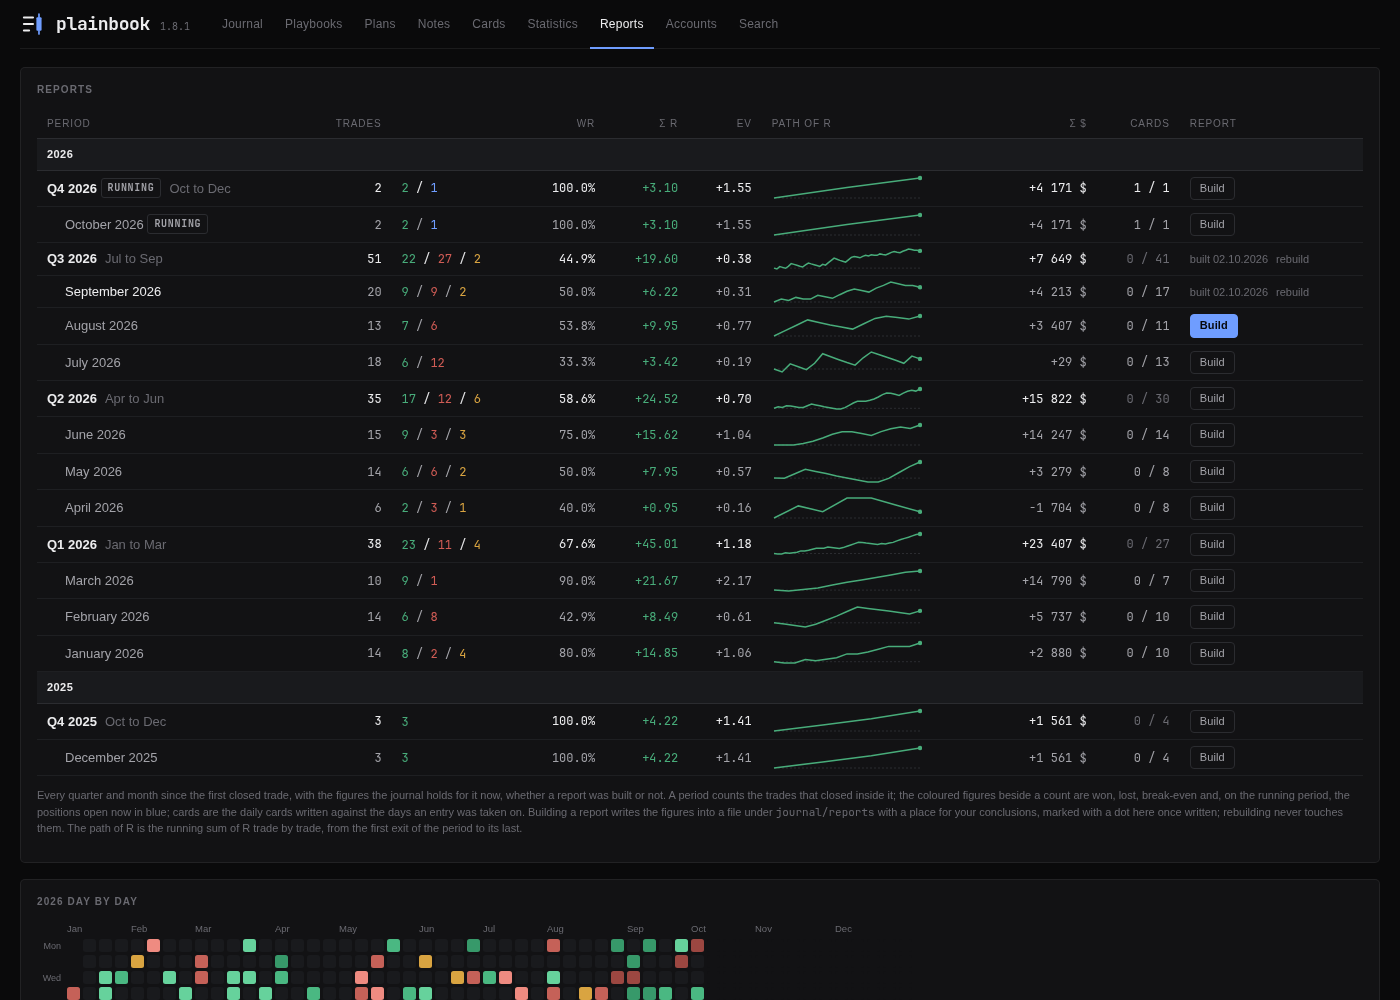
Task: Open the Statistics tab
Action: click(x=552, y=24)
